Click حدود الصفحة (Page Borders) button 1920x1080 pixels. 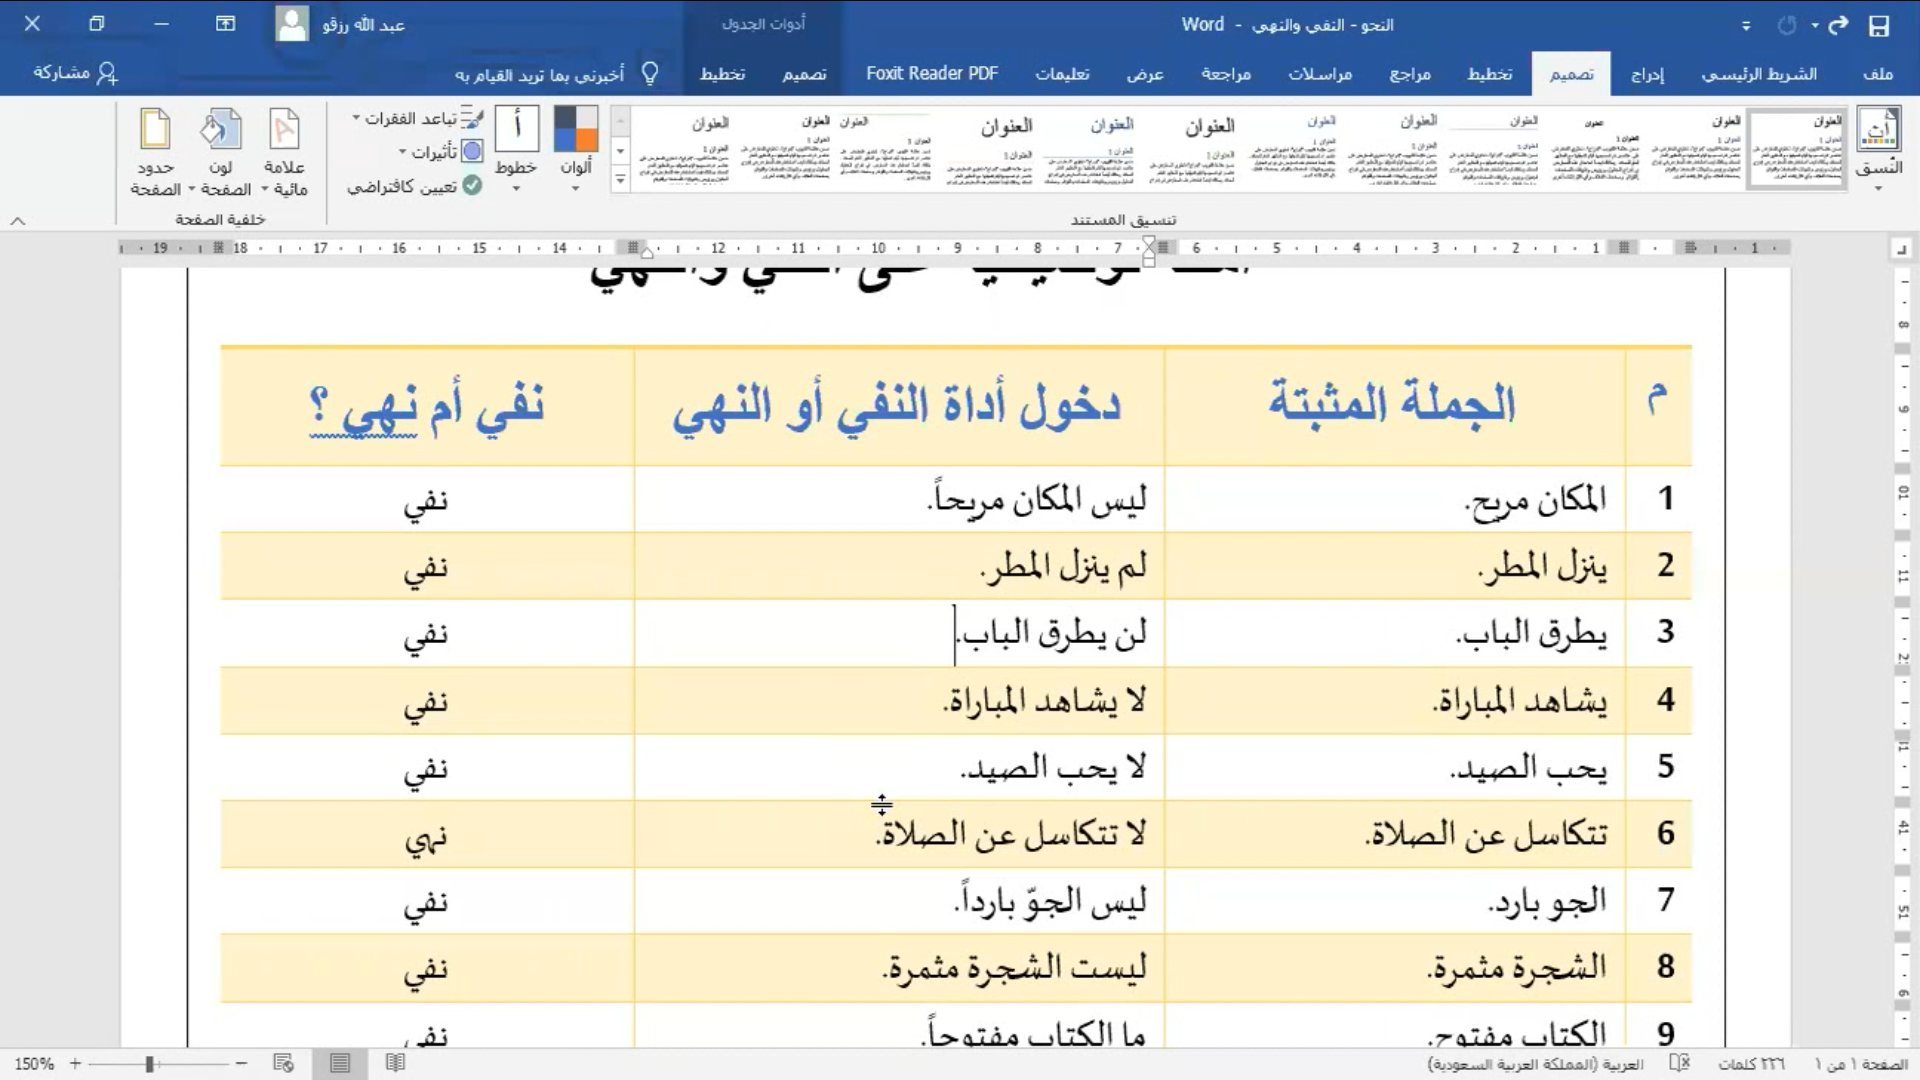156,152
